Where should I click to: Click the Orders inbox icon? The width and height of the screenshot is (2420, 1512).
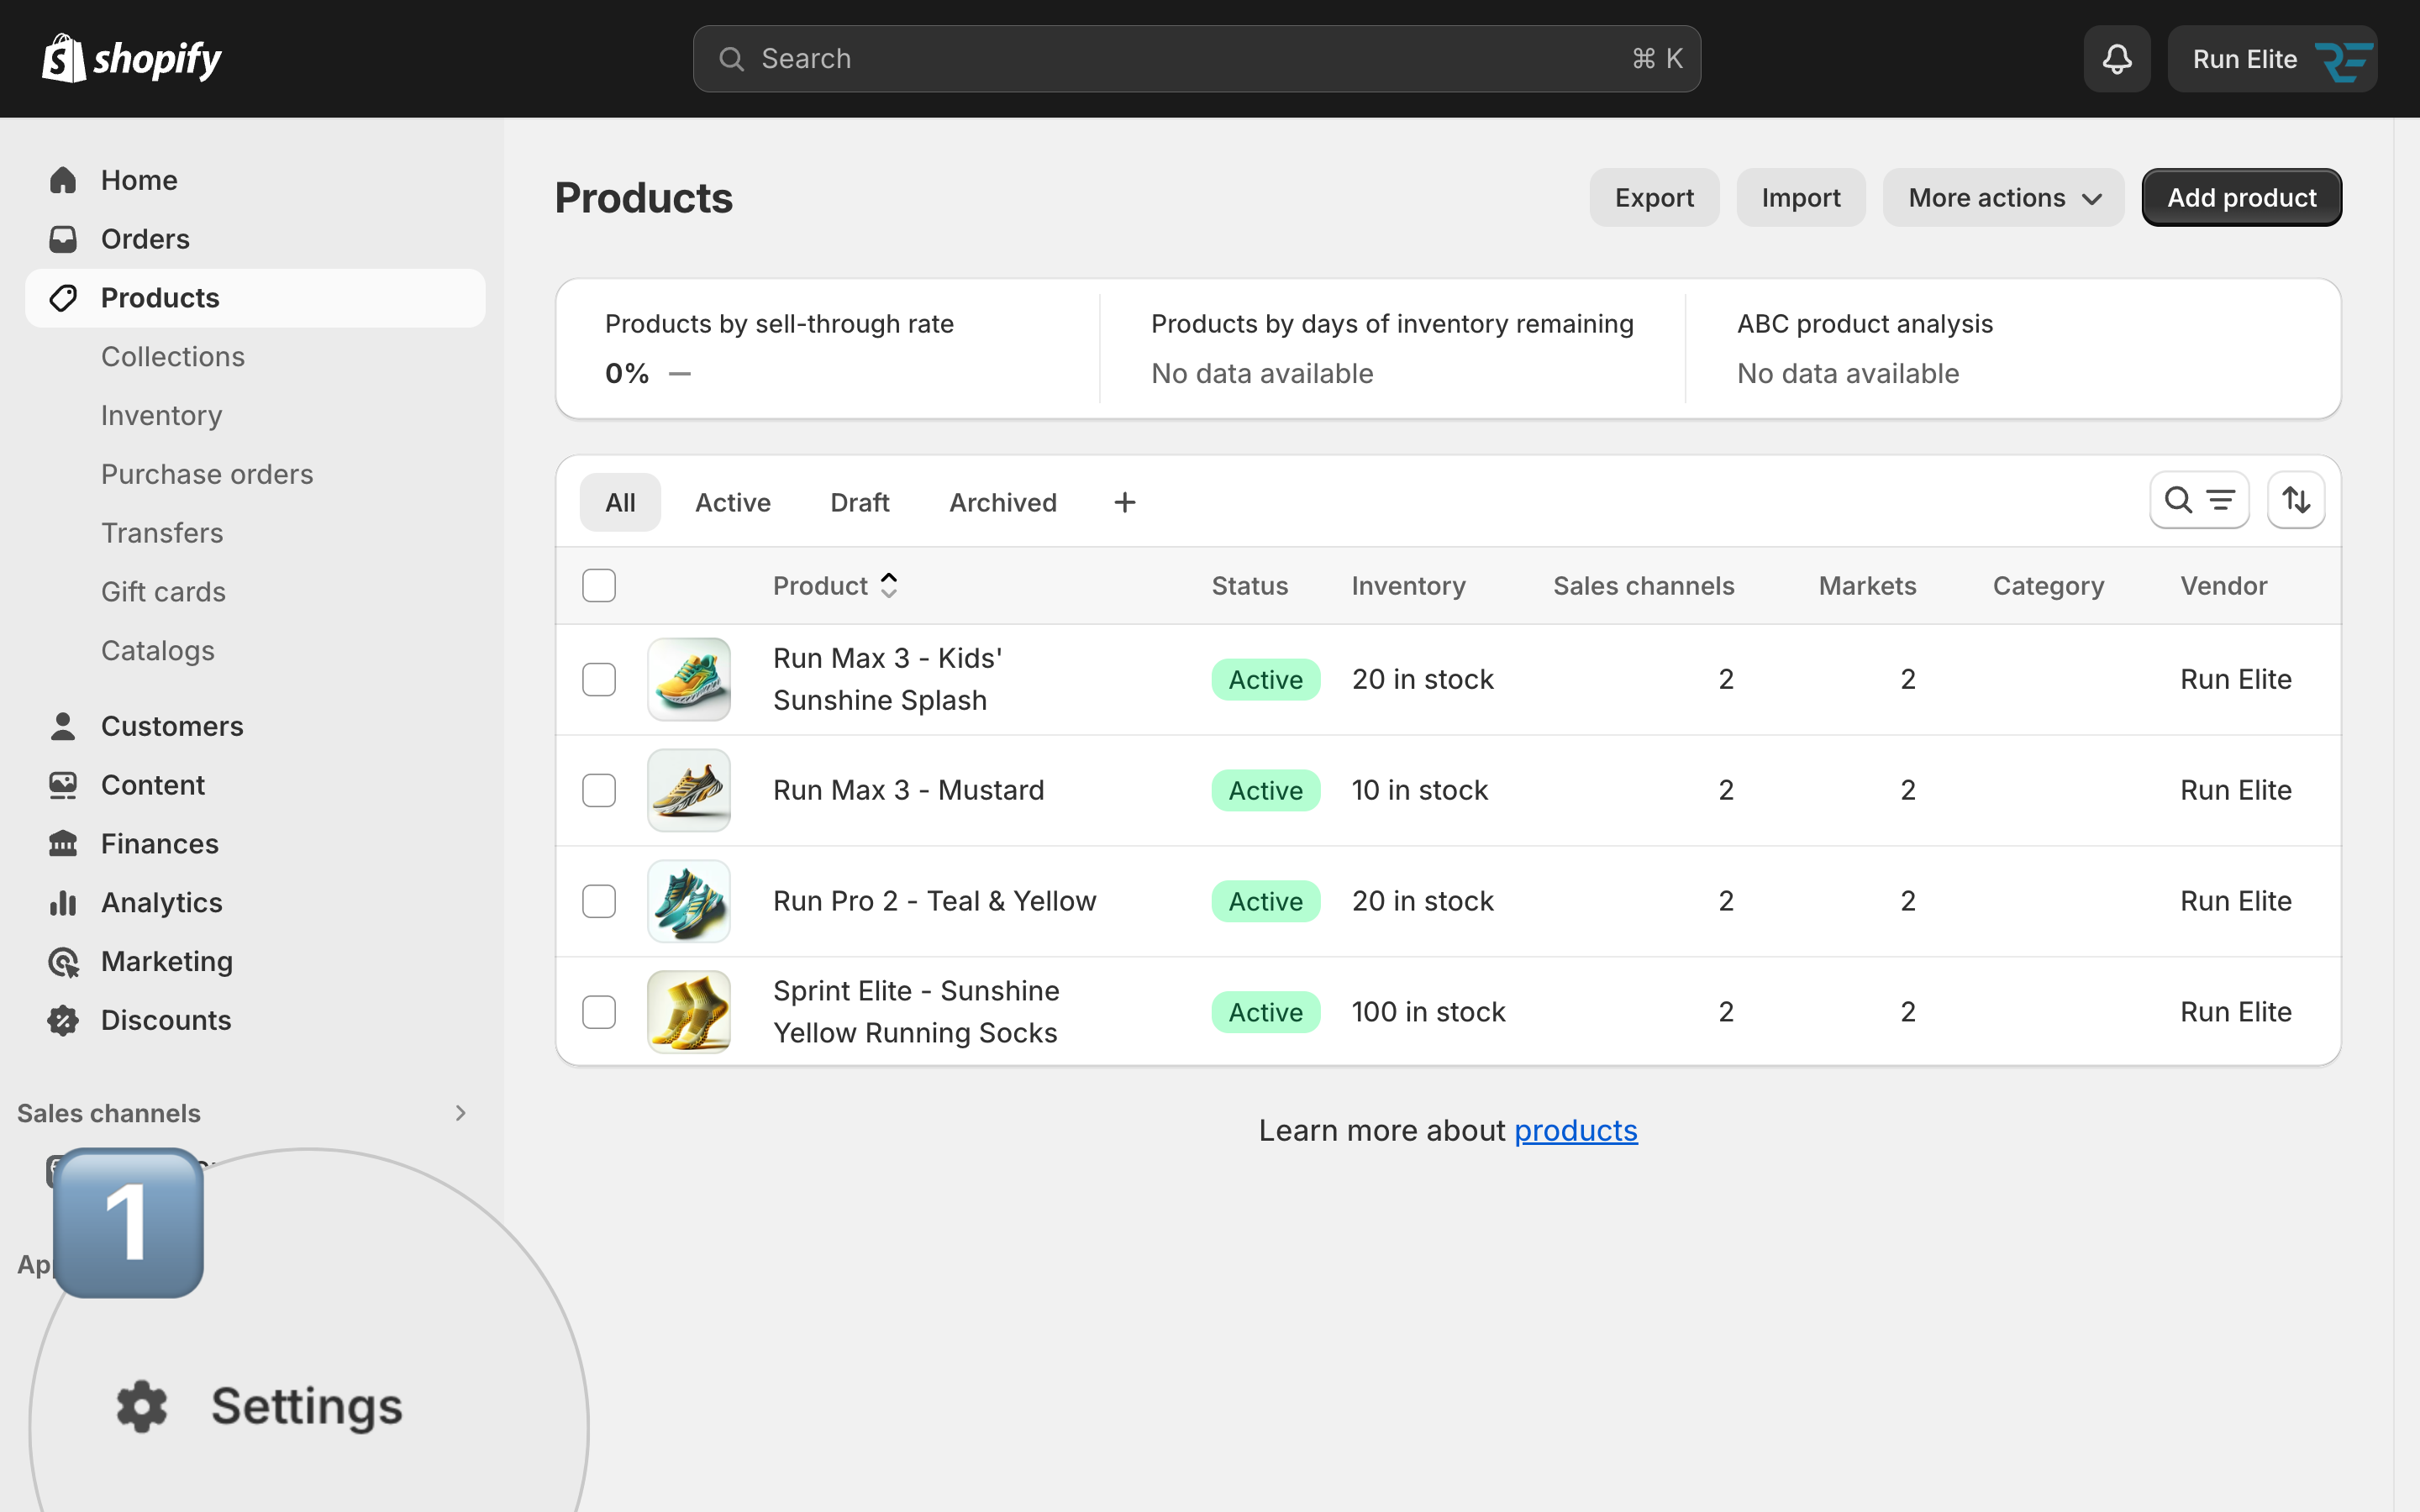click(x=63, y=239)
